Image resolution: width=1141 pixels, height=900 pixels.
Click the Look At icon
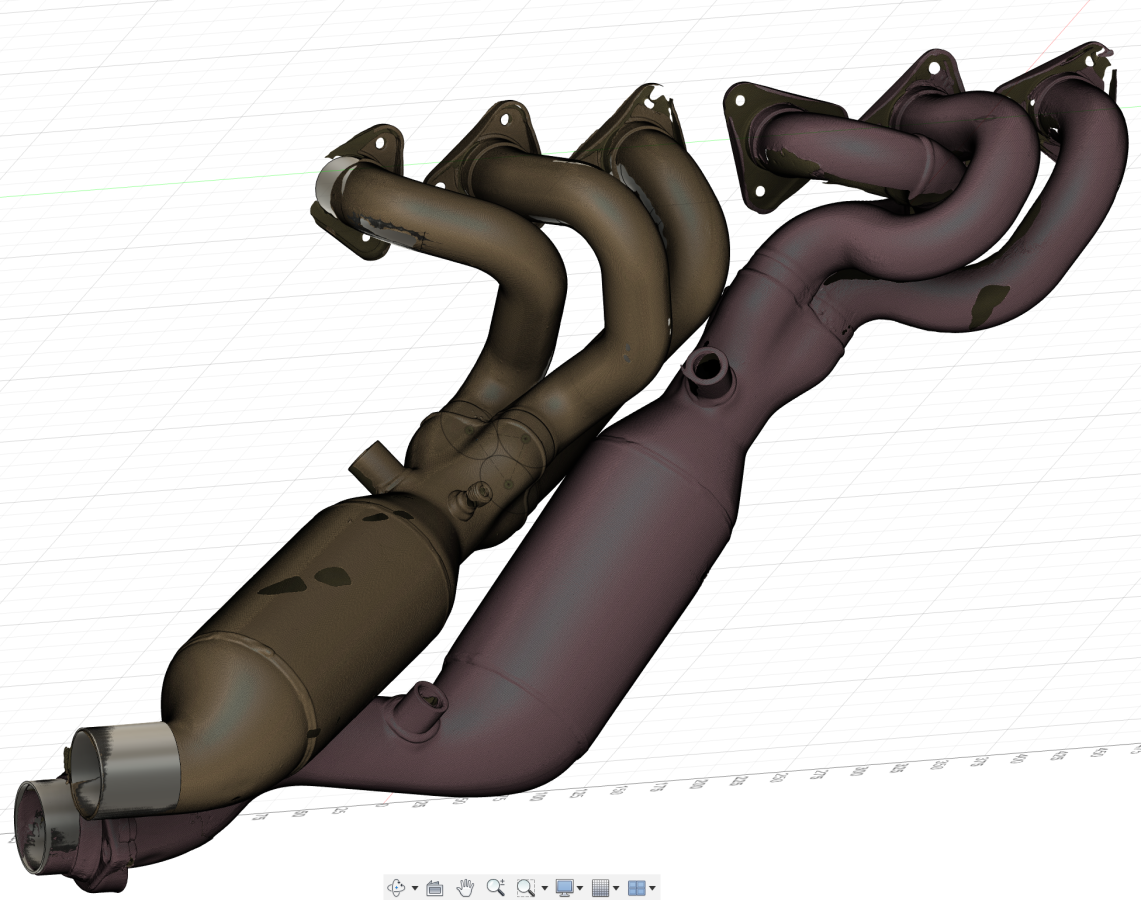[435, 887]
